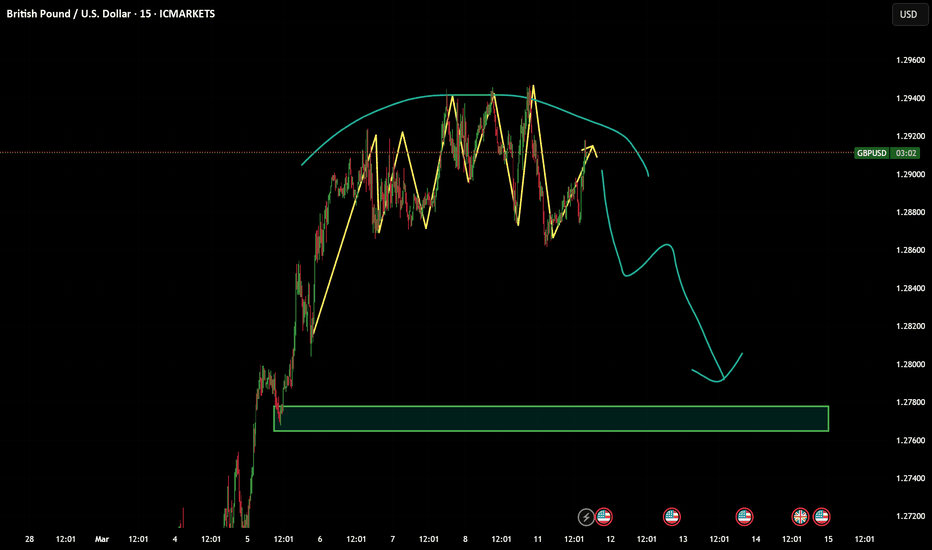932x550 pixels.
Task: Click date 14 on the time axis
Action: tap(755, 539)
